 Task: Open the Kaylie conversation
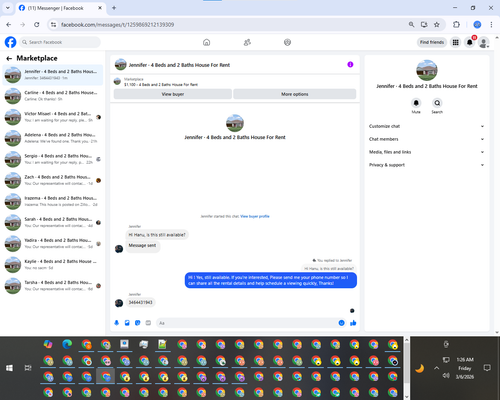coord(53,264)
